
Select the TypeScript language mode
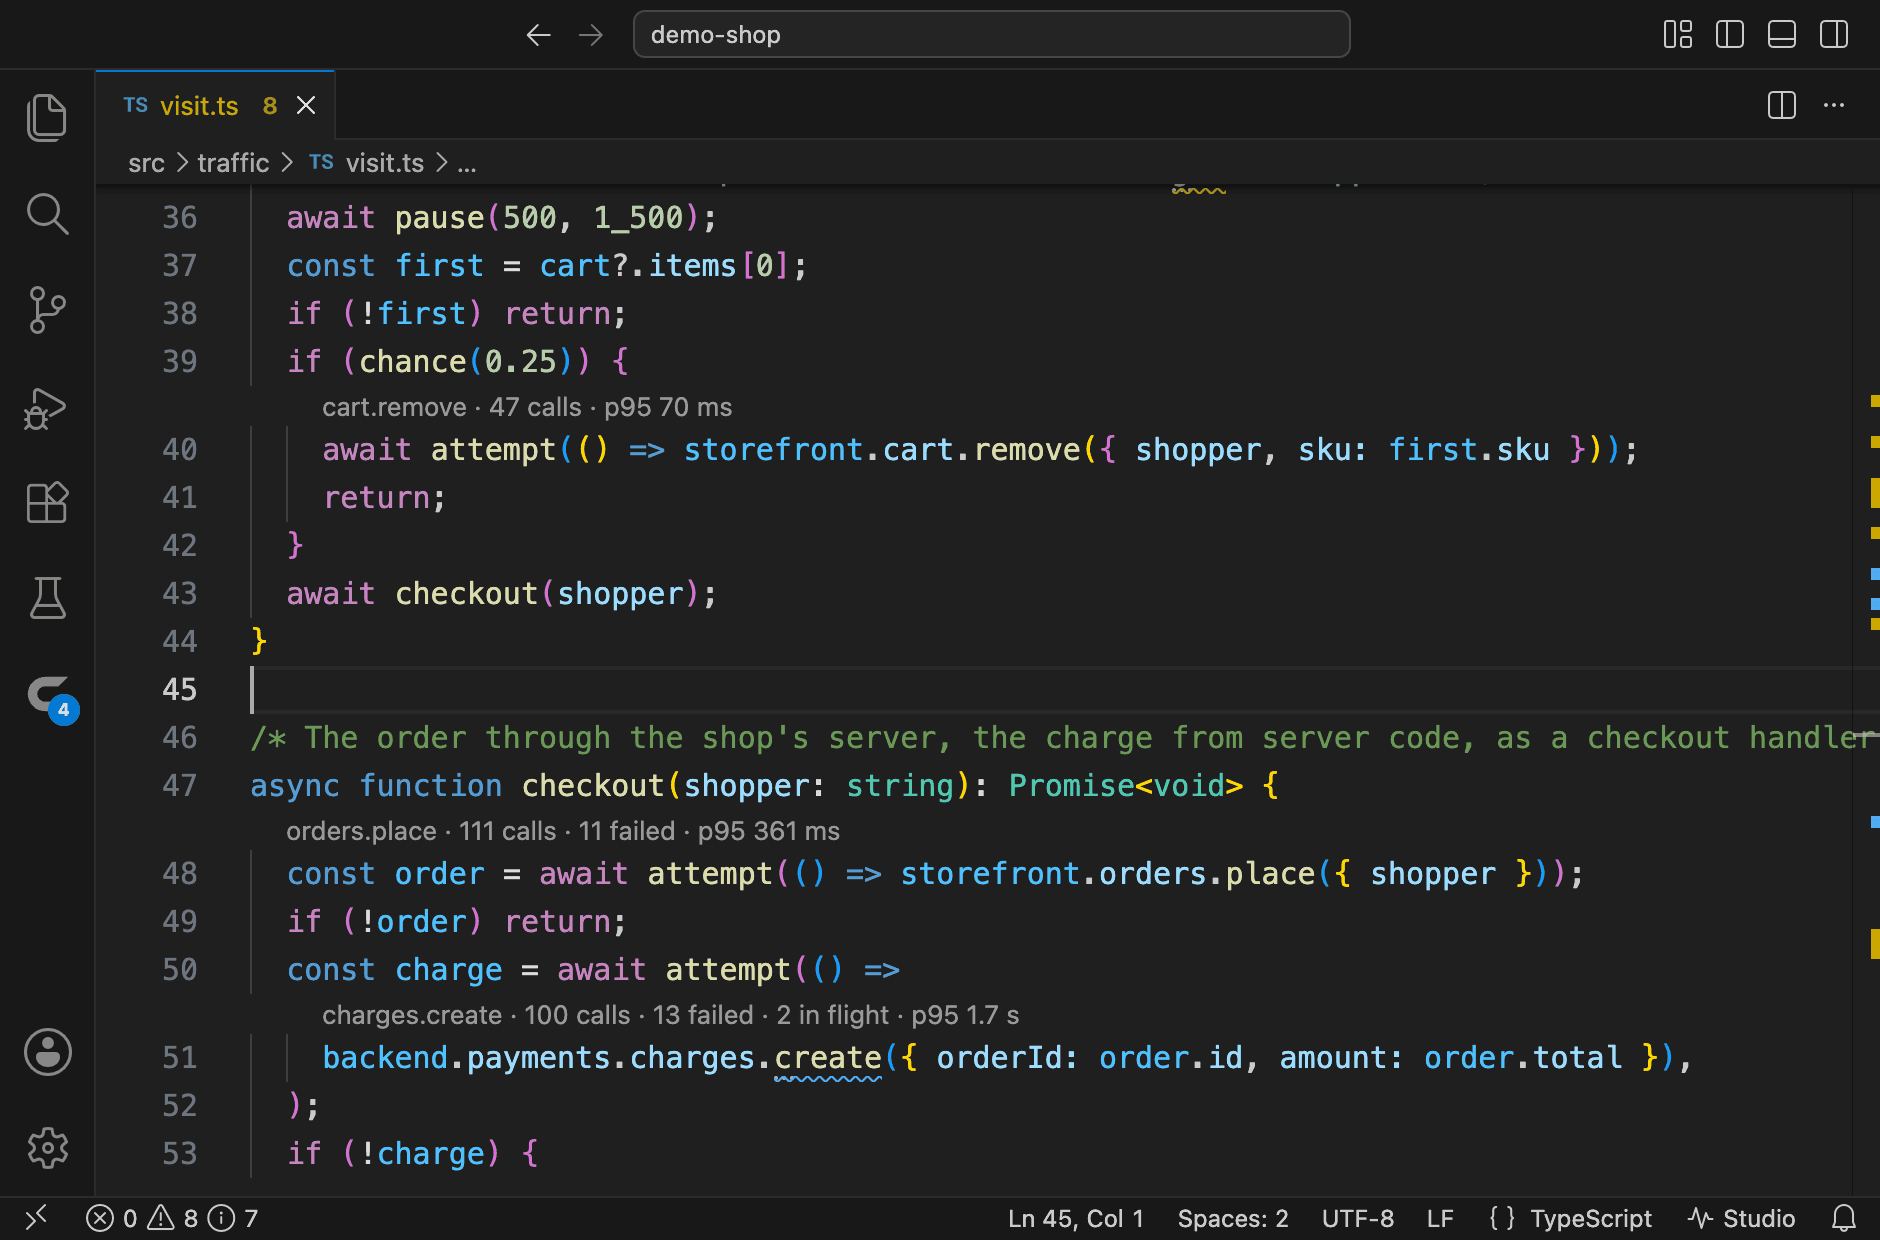[1591, 1218]
